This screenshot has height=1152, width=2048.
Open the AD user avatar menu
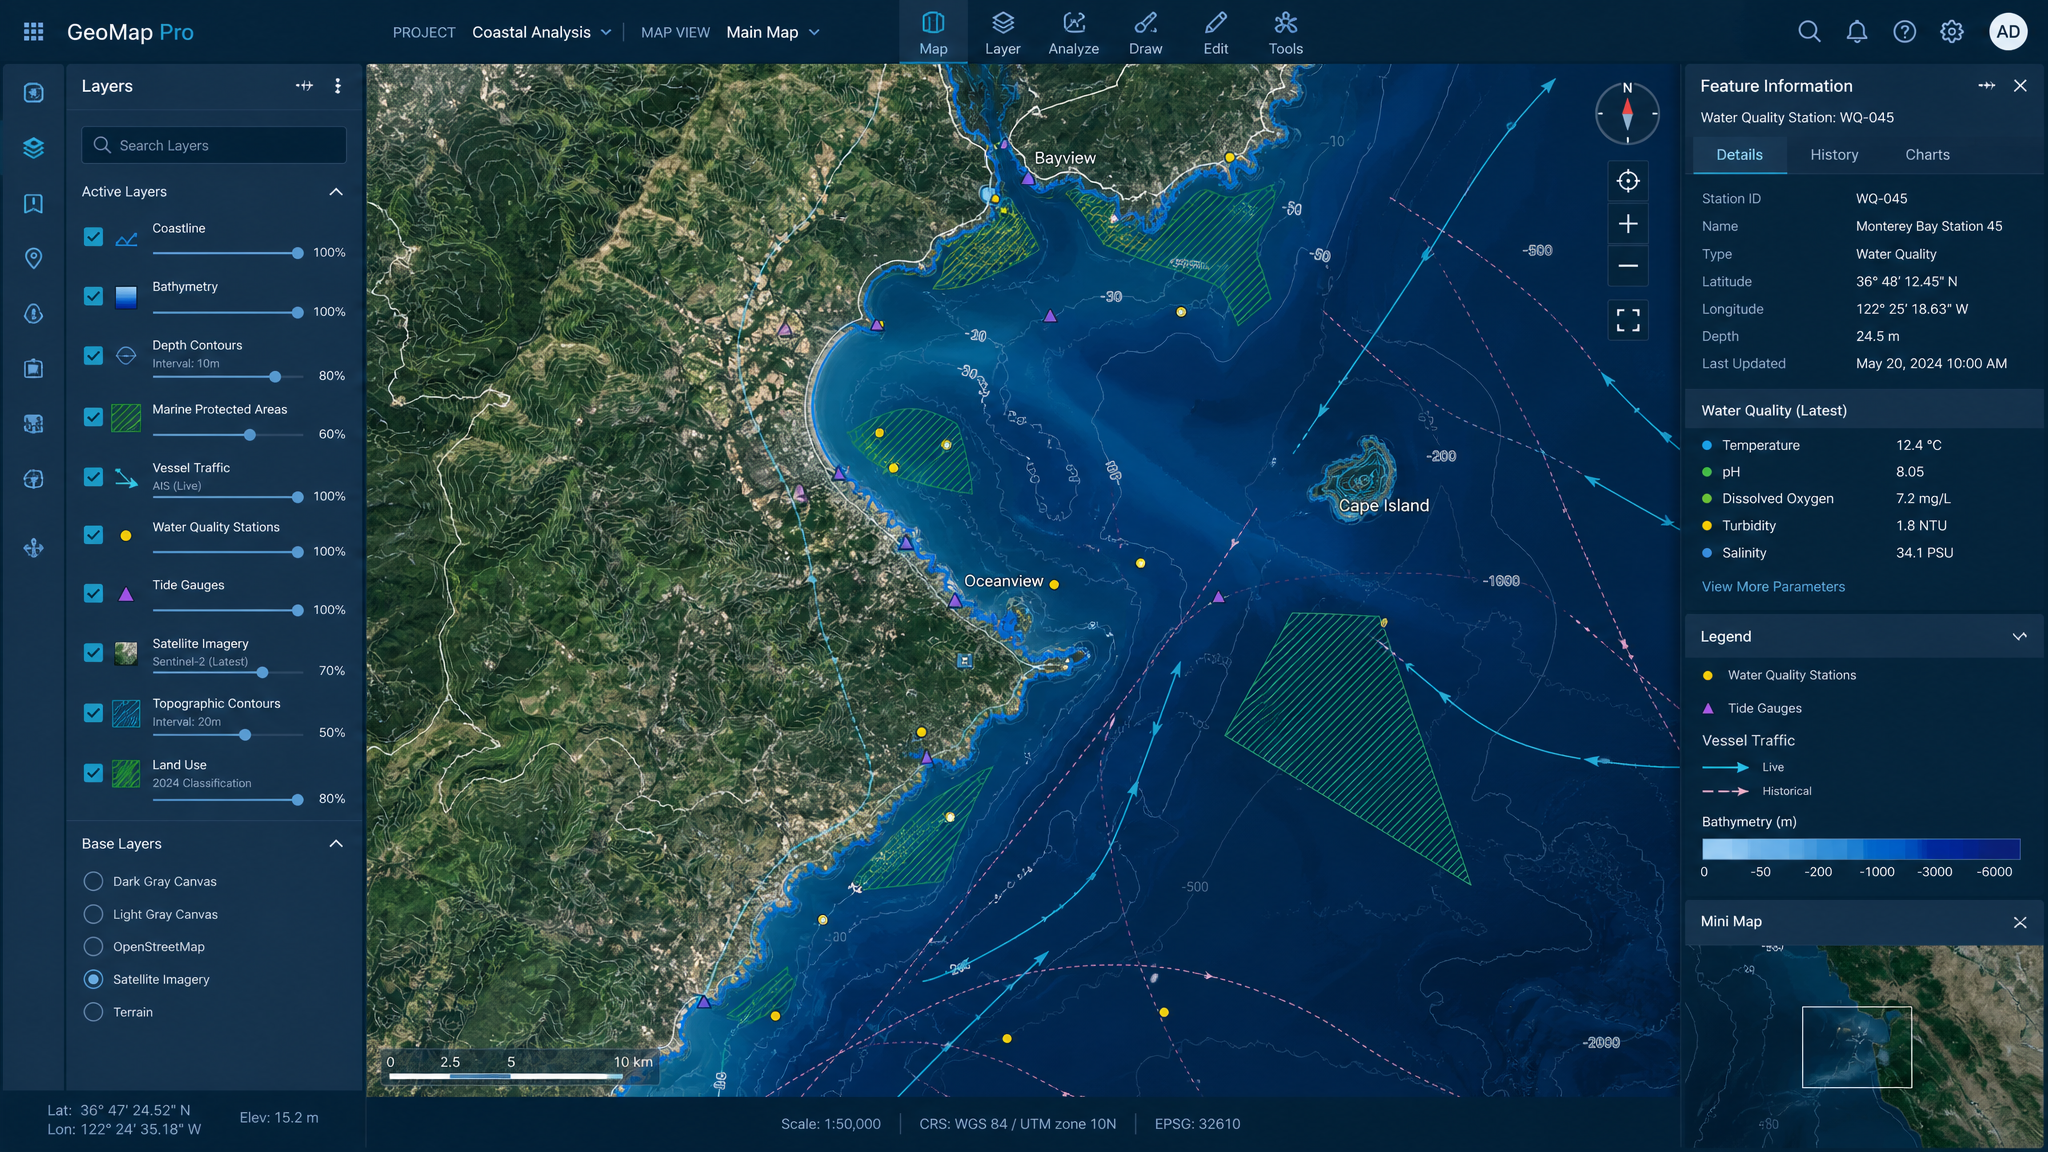click(x=2008, y=32)
